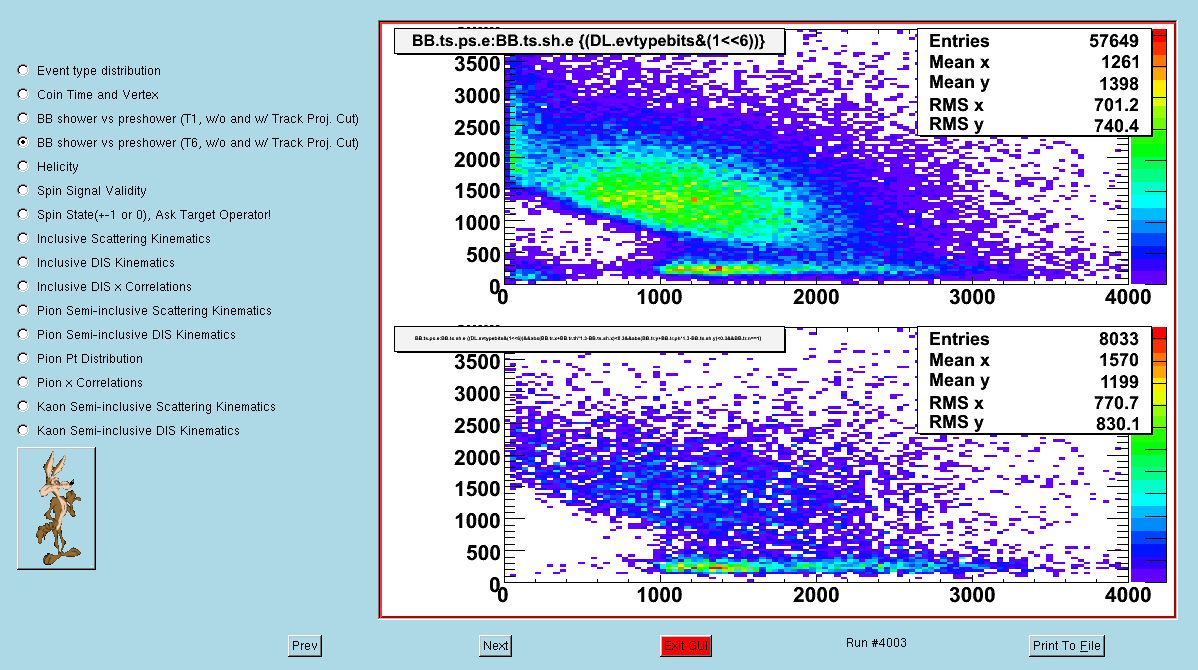The height and width of the screenshot is (670, 1198).
Task: Click top plot statistics box with 57649 entries
Action: click(x=1034, y=83)
